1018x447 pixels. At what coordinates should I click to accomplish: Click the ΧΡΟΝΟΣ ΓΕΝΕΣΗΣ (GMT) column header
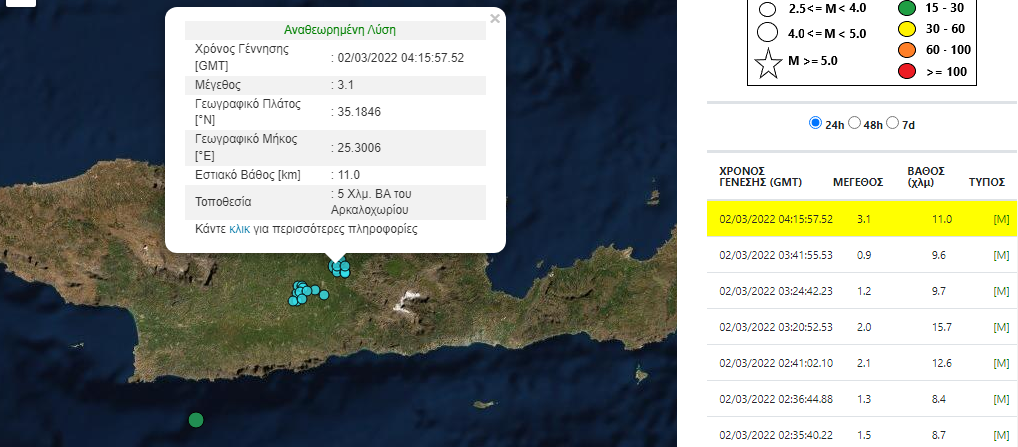click(760, 176)
